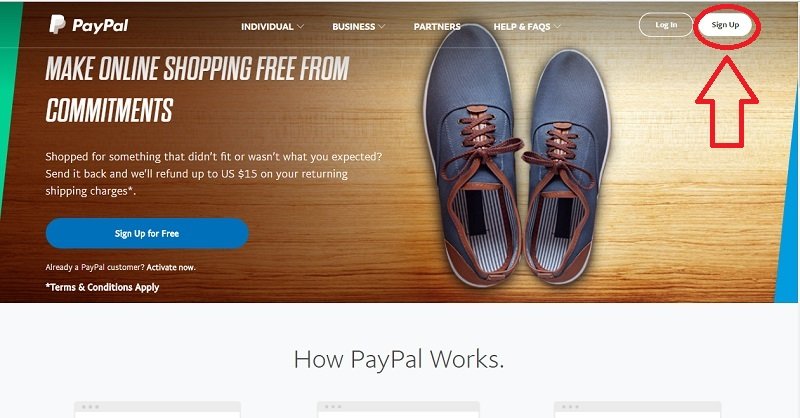Expand the chevron next to BUSINESS
800x418 pixels.
click(382, 27)
